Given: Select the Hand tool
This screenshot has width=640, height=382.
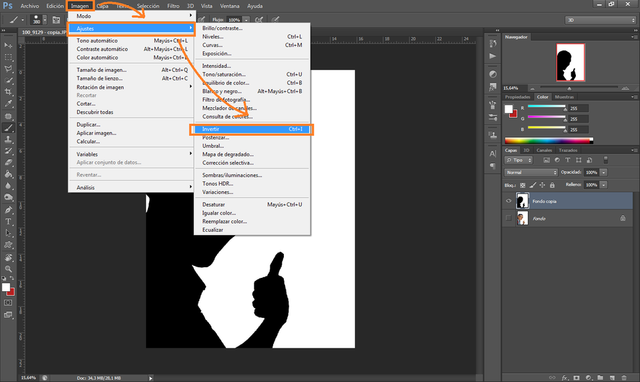Looking at the screenshot, I should tap(8, 258).
